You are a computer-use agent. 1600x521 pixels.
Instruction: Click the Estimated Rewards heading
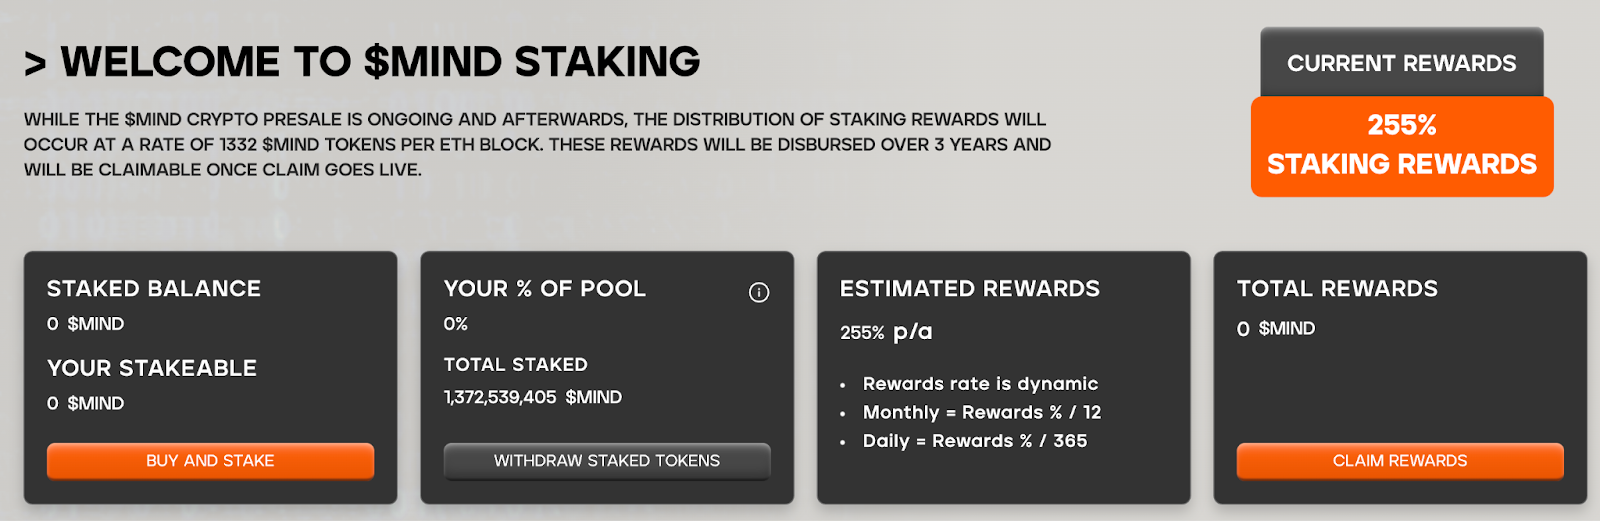[970, 289]
